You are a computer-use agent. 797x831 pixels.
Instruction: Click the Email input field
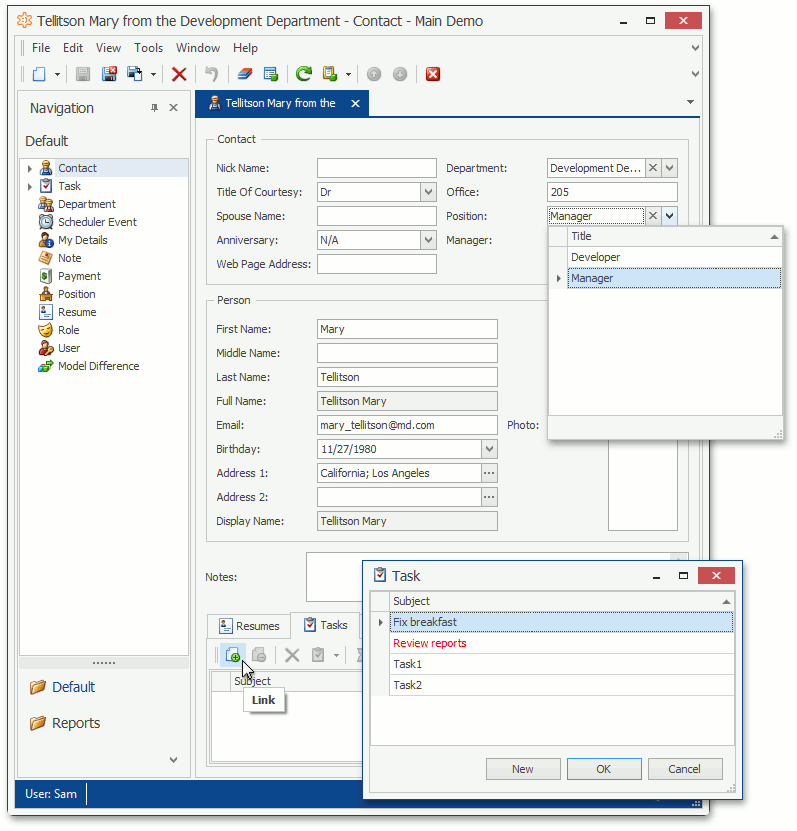tap(407, 425)
